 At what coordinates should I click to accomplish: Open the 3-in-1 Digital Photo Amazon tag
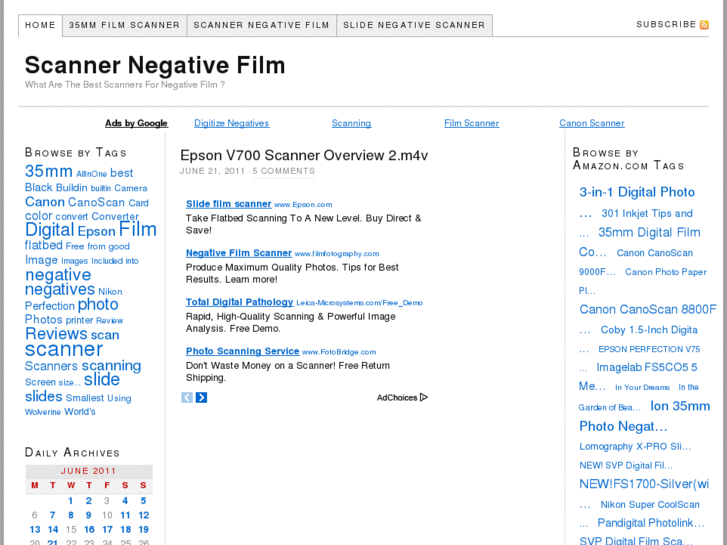click(x=637, y=192)
